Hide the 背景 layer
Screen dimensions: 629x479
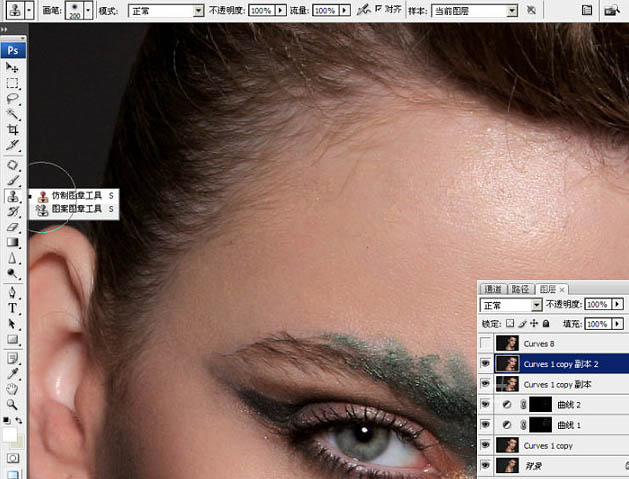click(x=485, y=465)
